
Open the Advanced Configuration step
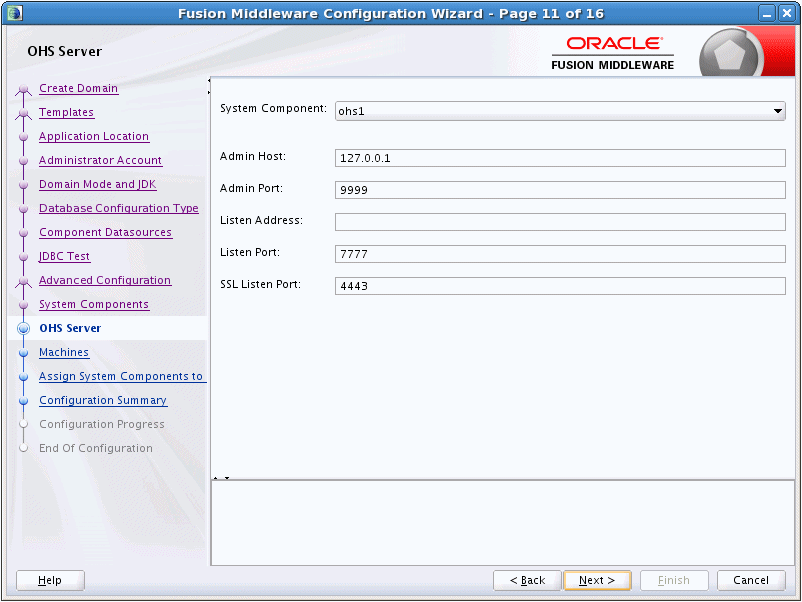(105, 281)
